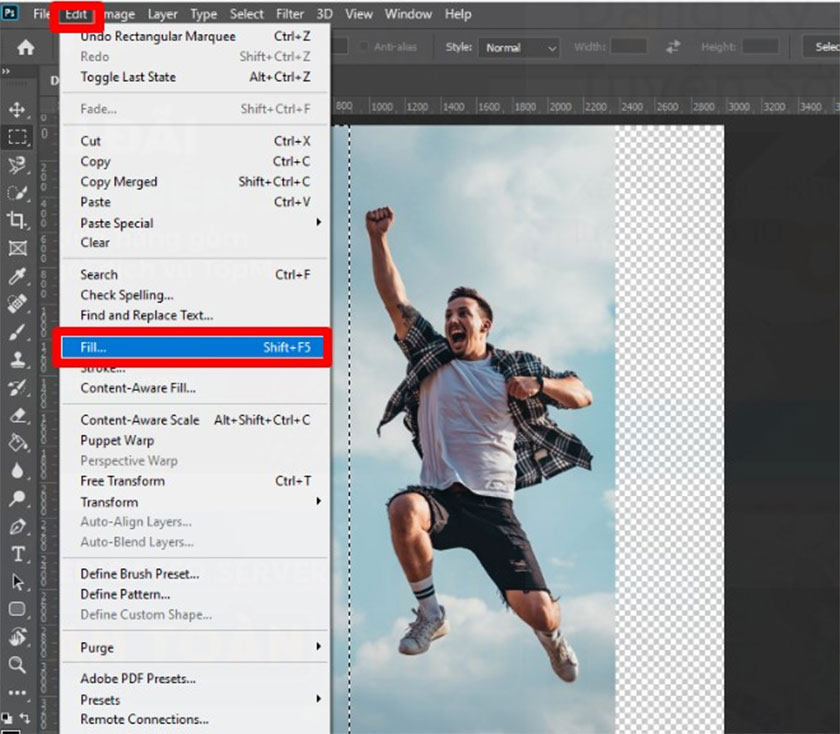Select the Quick Selection tool
The height and width of the screenshot is (734, 840).
tap(17, 193)
